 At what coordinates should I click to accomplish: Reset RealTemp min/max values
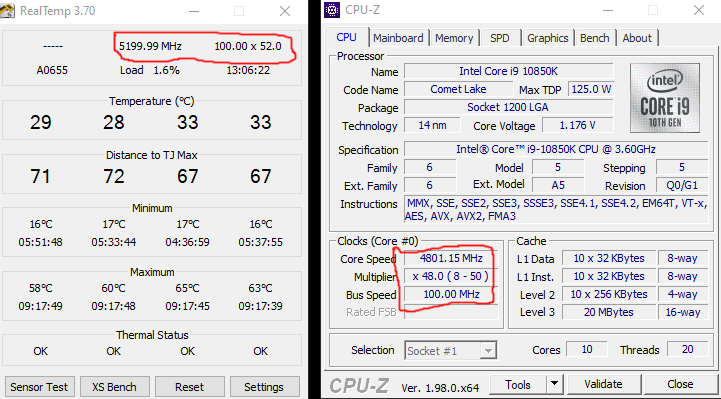pos(189,387)
